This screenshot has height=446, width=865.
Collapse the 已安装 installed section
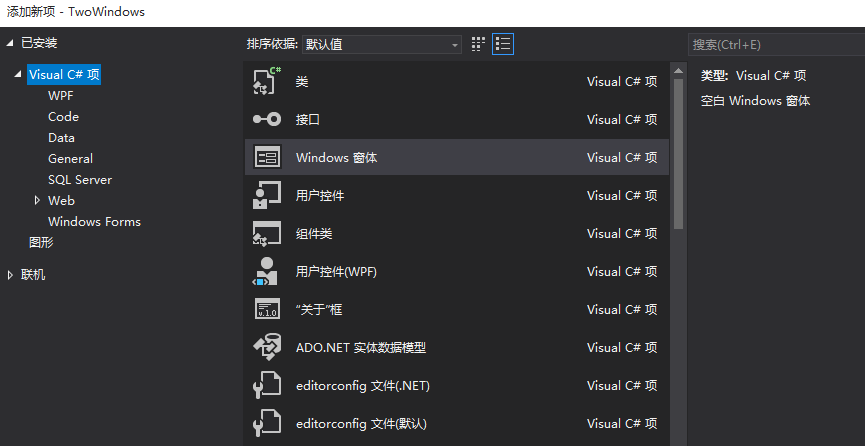point(10,44)
